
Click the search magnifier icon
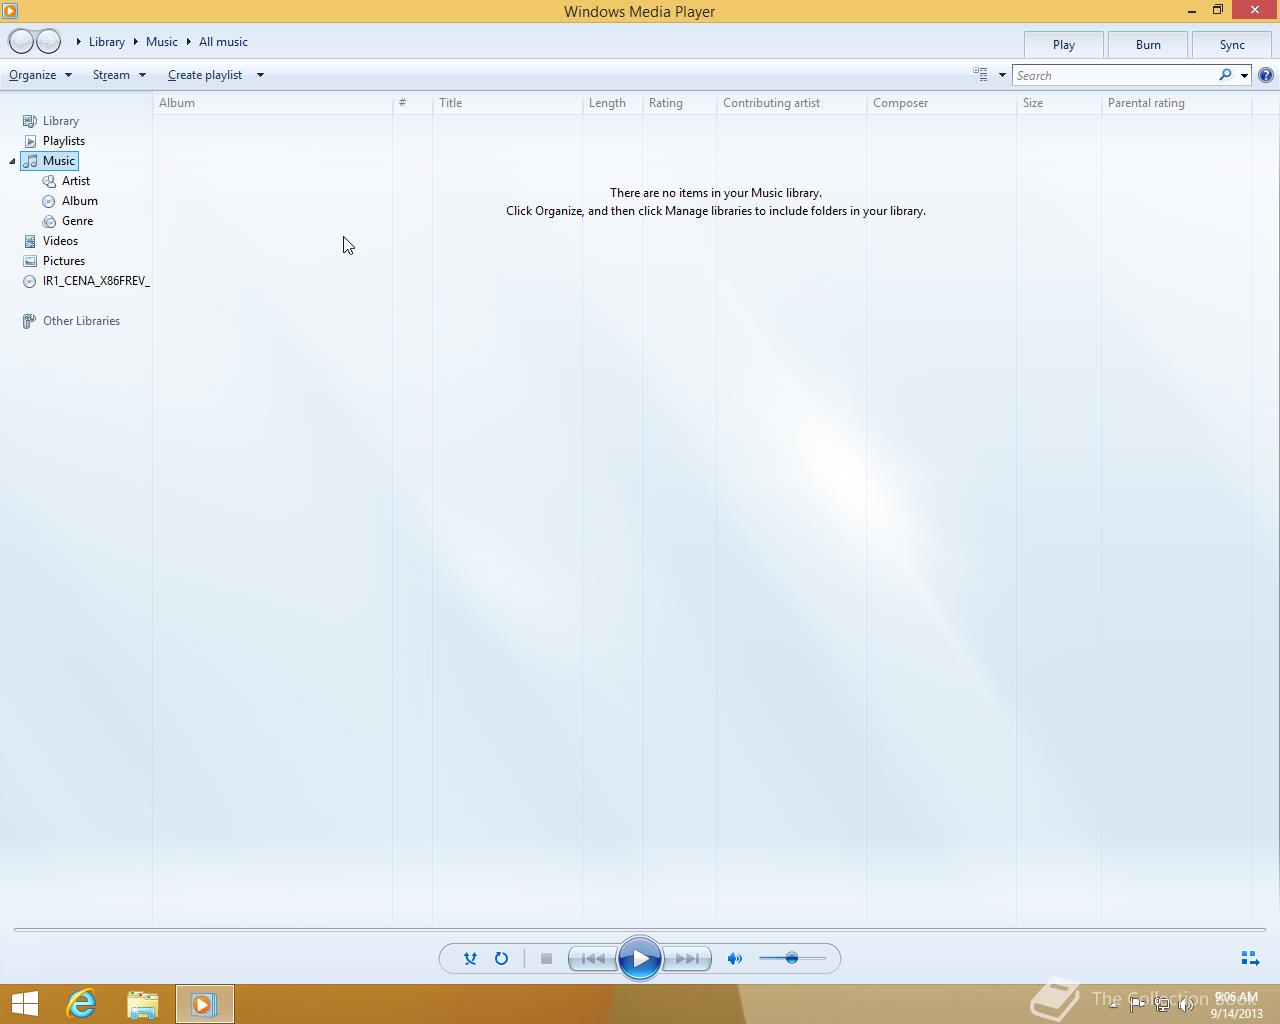(x=1225, y=75)
